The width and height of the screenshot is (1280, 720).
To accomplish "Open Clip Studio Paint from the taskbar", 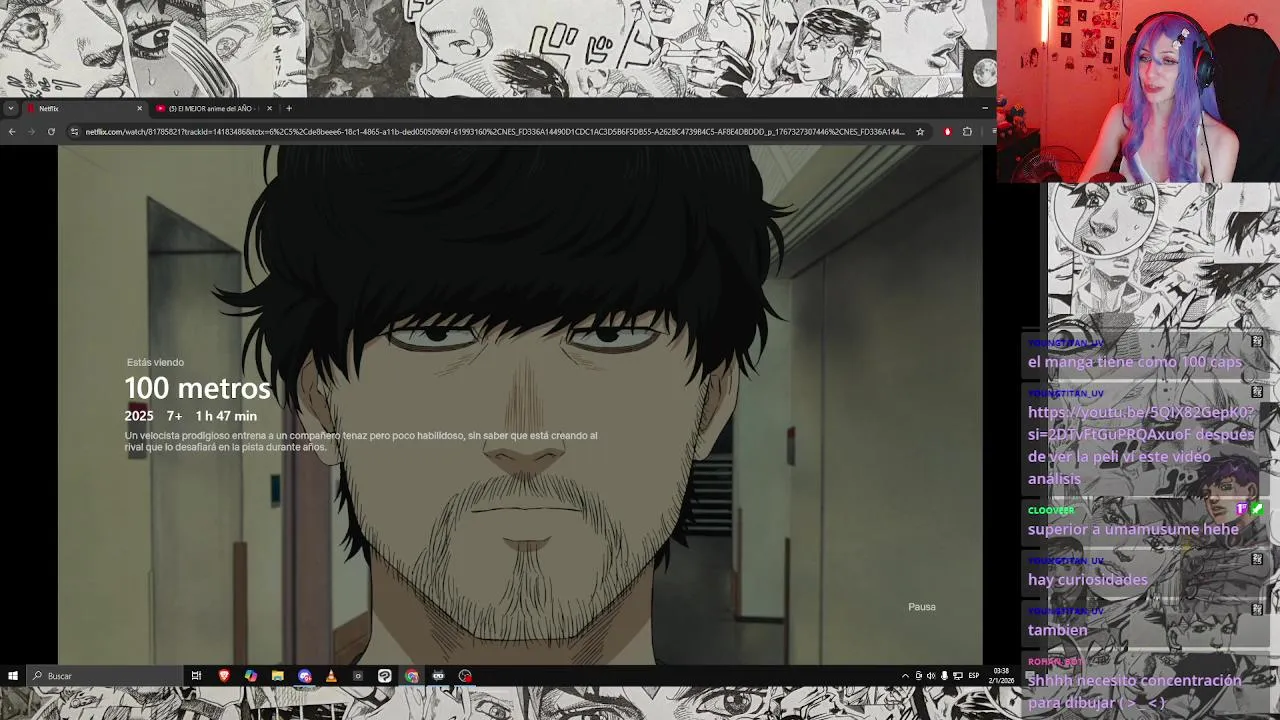I will tap(385, 676).
